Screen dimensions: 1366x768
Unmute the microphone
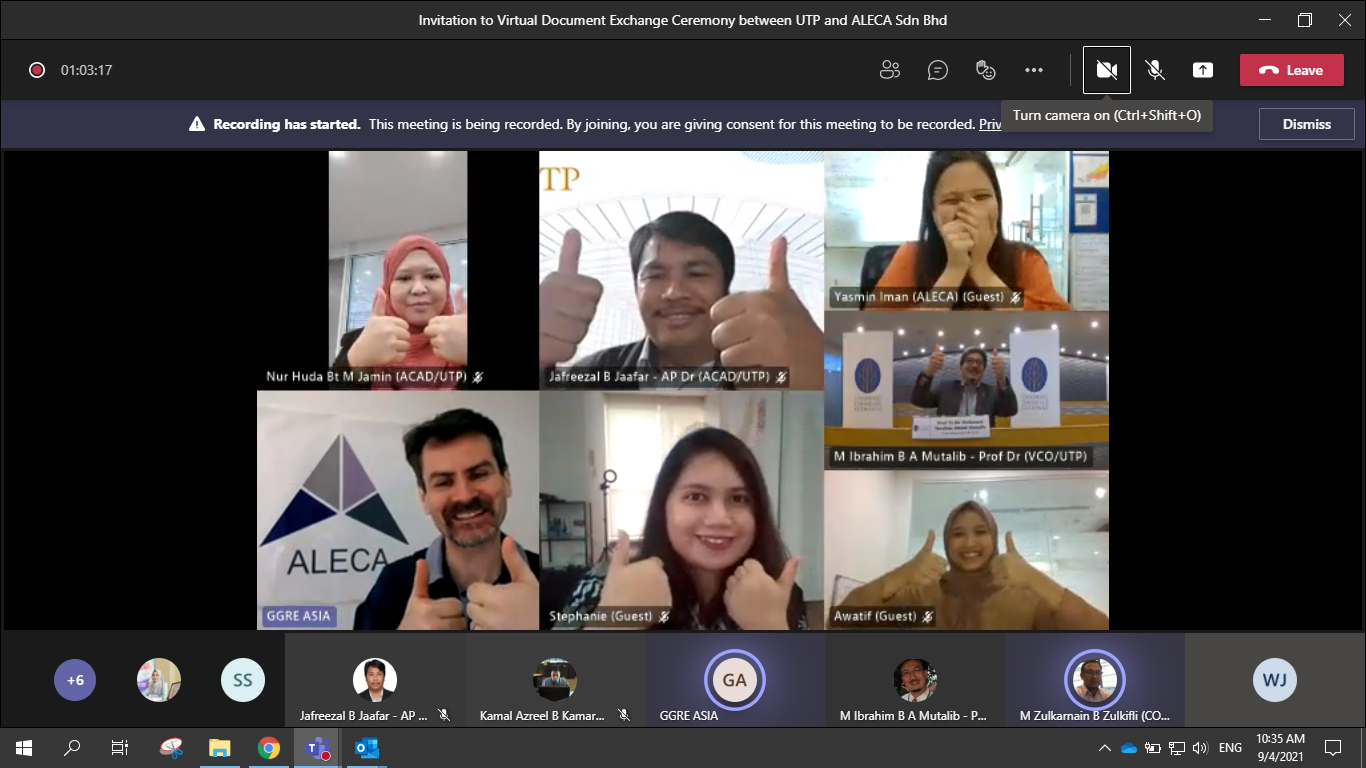coord(1155,70)
